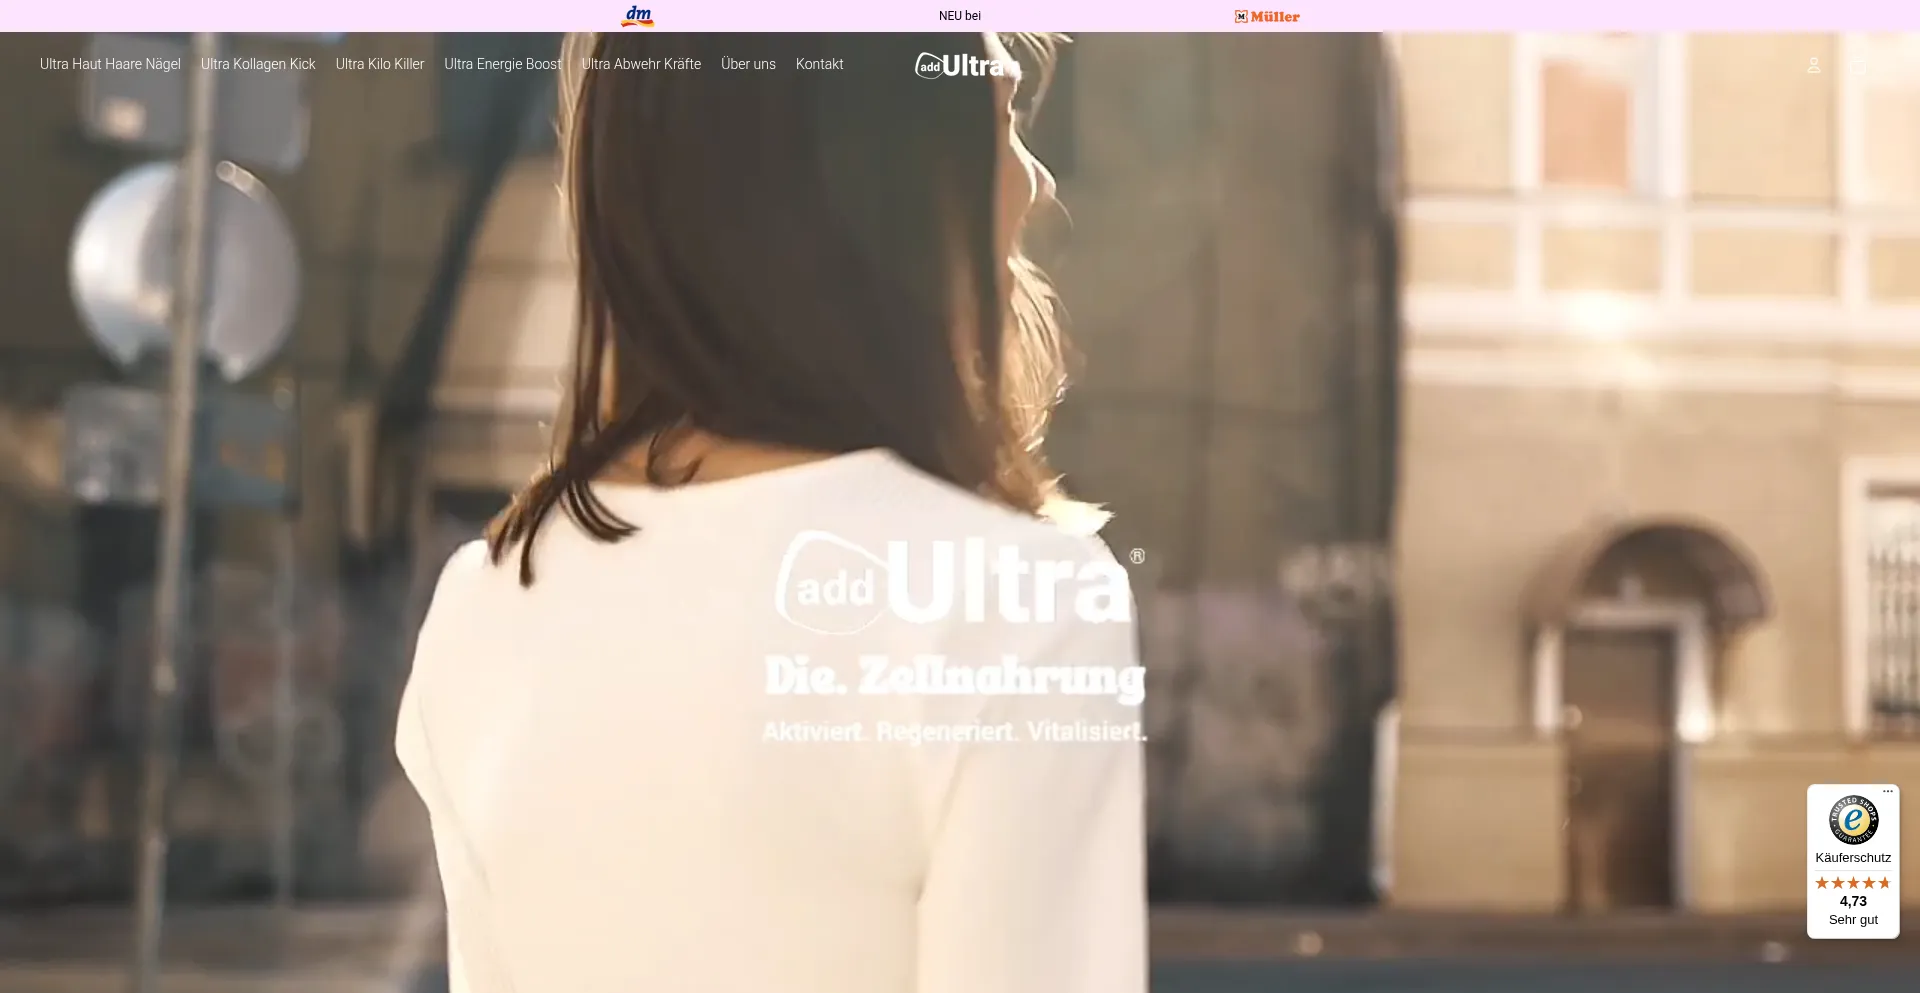Select Ultra Energie Boost in navigation

(503, 64)
